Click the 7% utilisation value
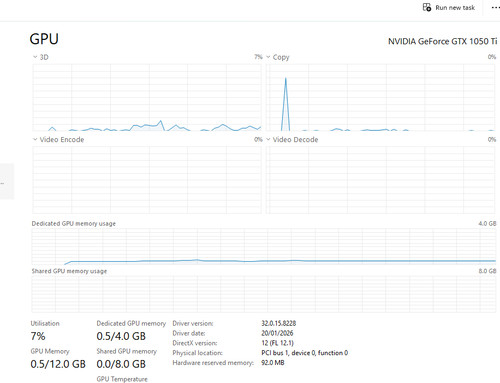This screenshot has height=383, width=500. click(38, 336)
